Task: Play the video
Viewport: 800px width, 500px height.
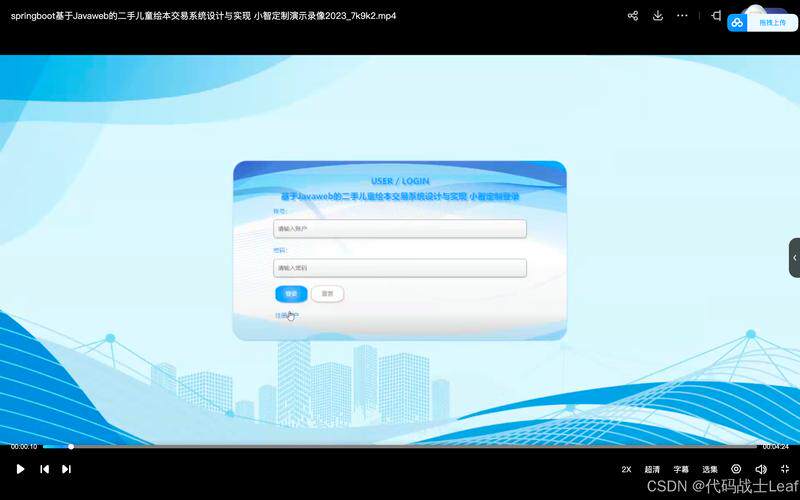Action: click(x=20, y=469)
